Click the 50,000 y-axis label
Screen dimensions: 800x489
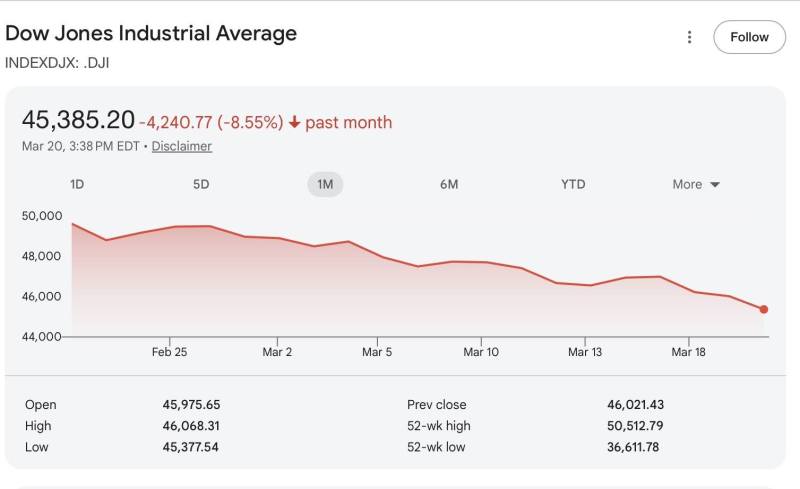tap(42, 216)
